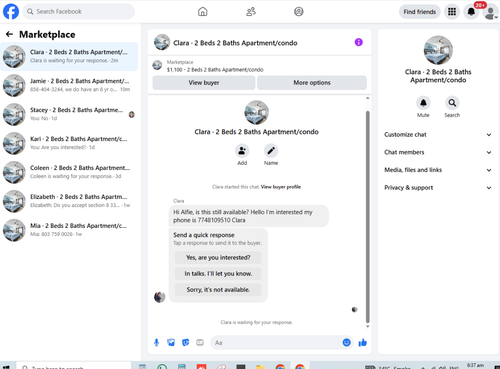Expand Media, files and links section
The width and height of the screenshot is (500, 369).
click(x=438, y=170)
